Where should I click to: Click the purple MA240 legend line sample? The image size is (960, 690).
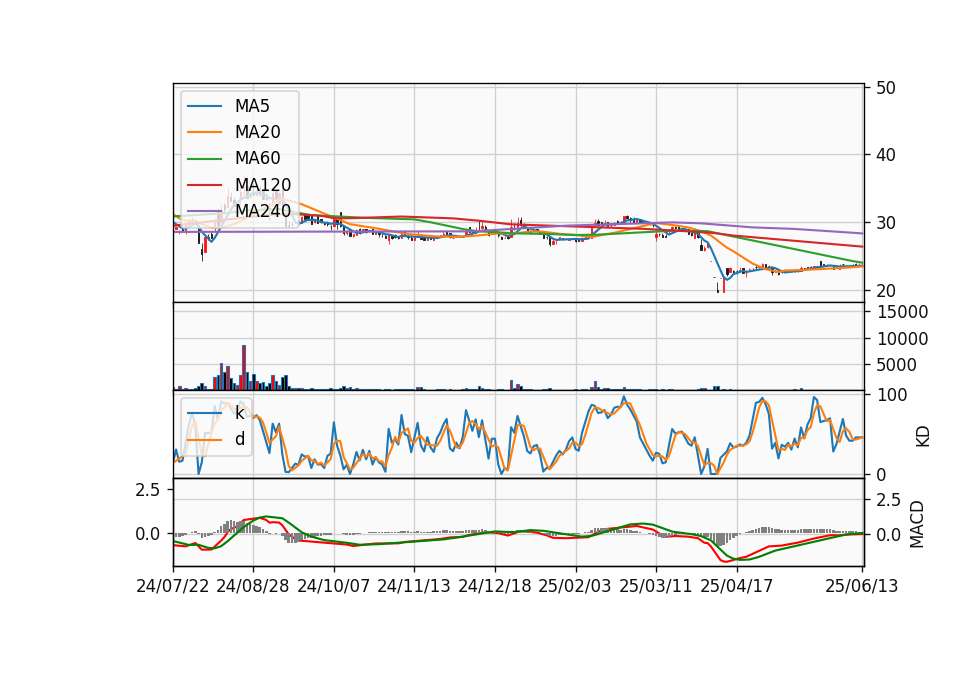click(204, 211)
